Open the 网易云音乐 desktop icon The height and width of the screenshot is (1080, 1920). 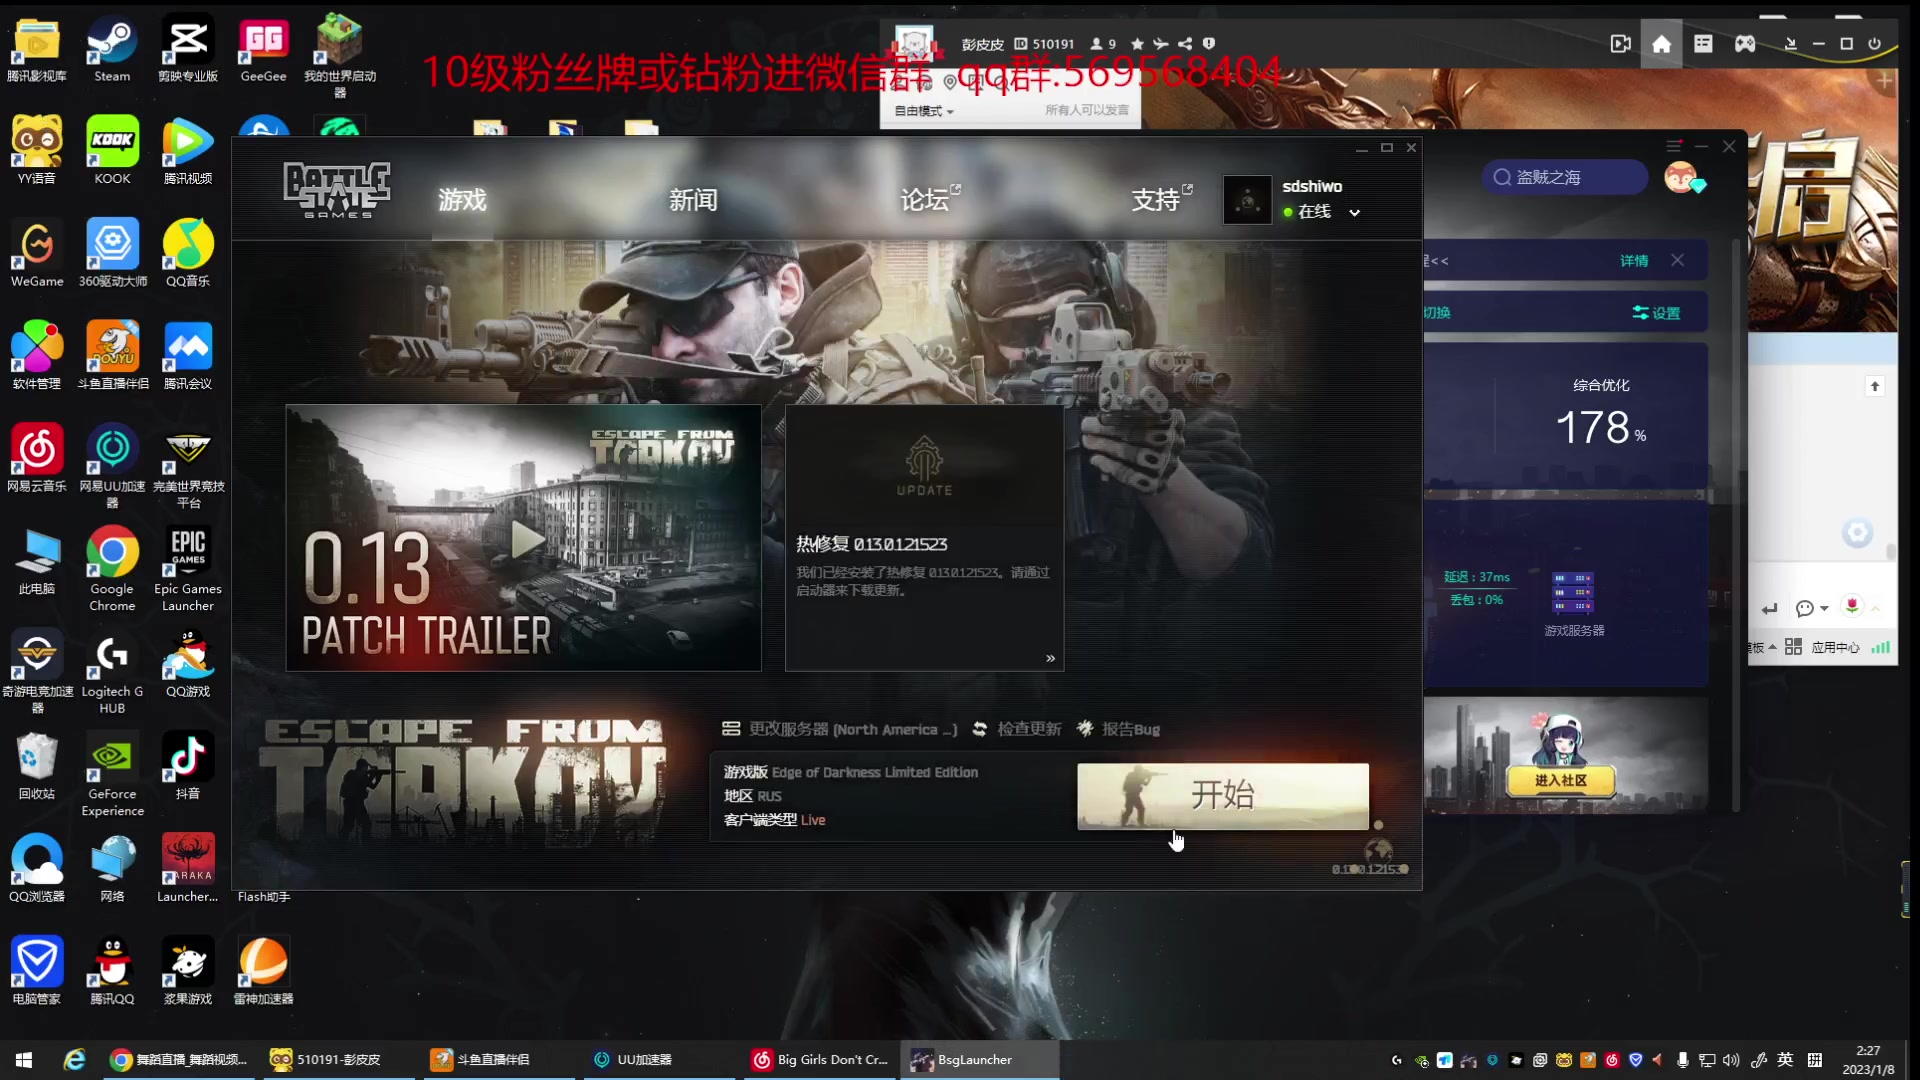click(37, 459)
